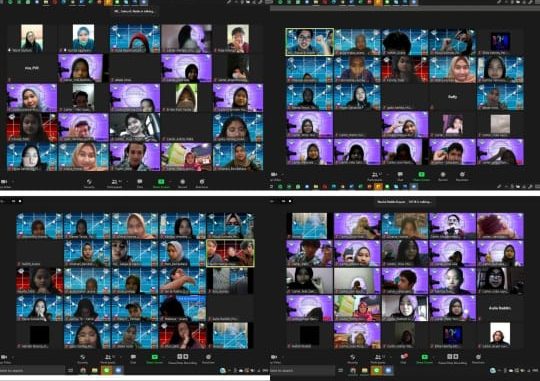Pause the recording in the bottom-left meeting

pos(179,356)
